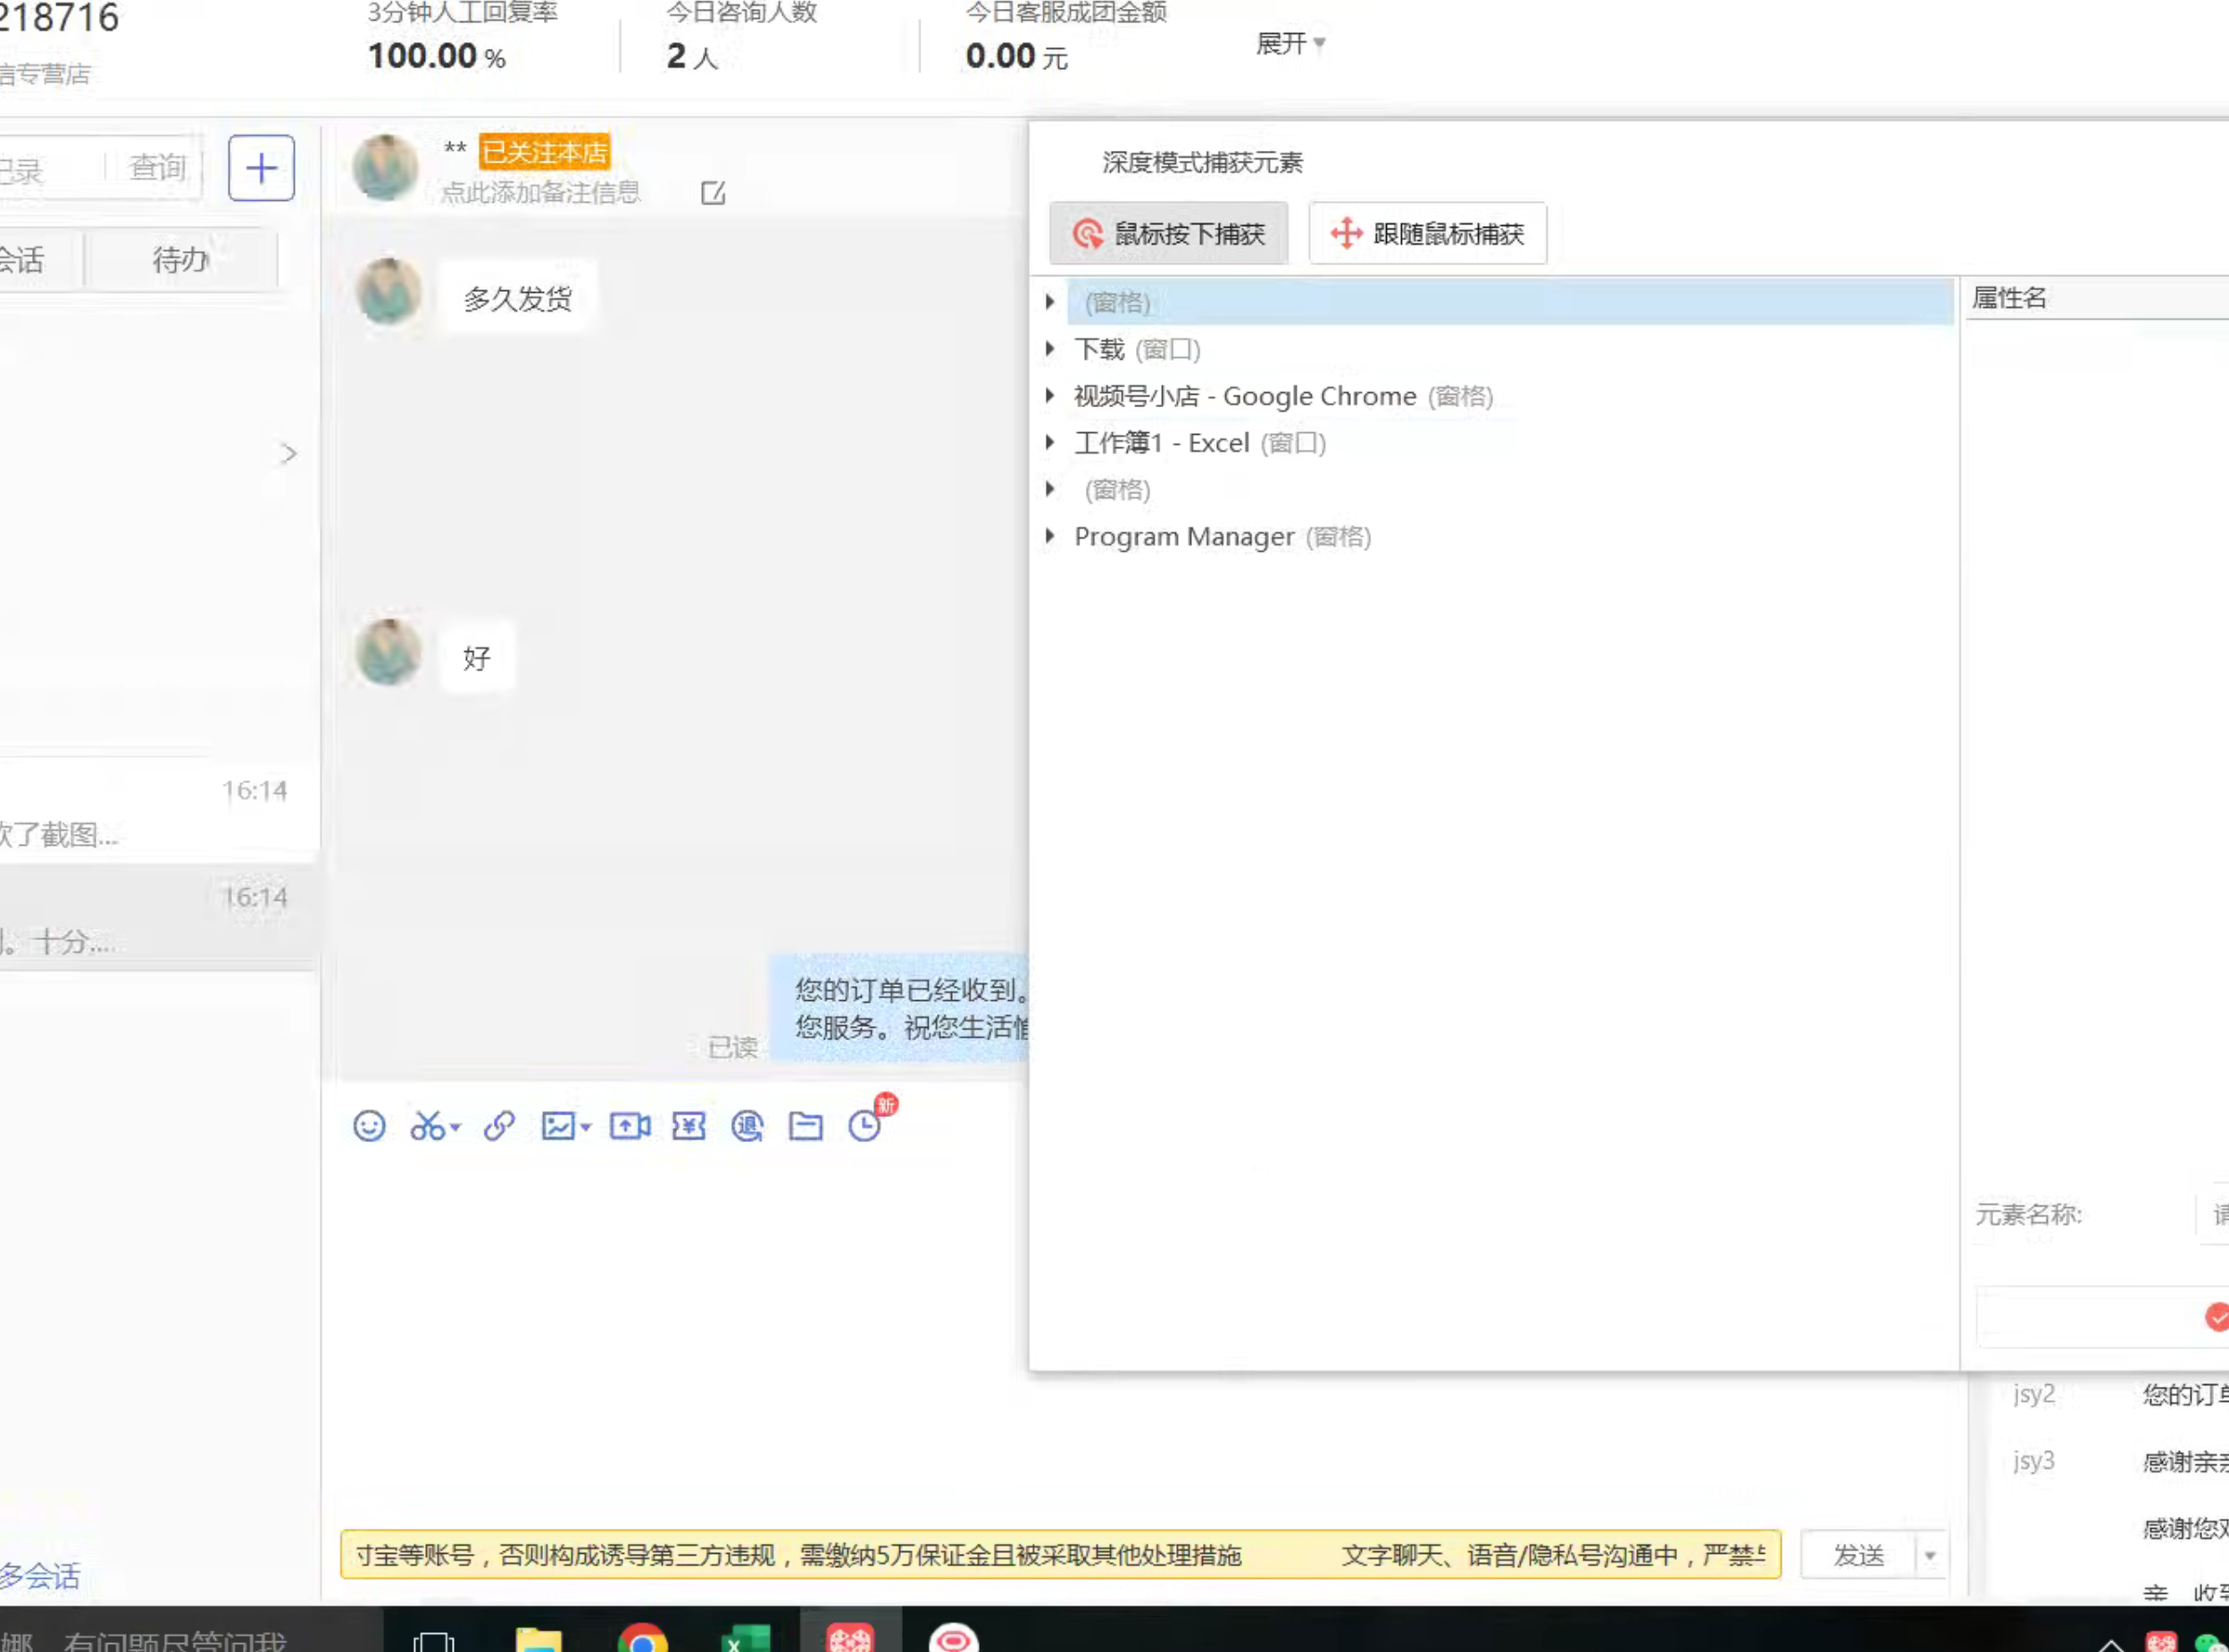This screenshot has width=2229, height=1652.
Task: Expand 视频号小店 - Google Chrome tree node
Action: pos(1050,396)
